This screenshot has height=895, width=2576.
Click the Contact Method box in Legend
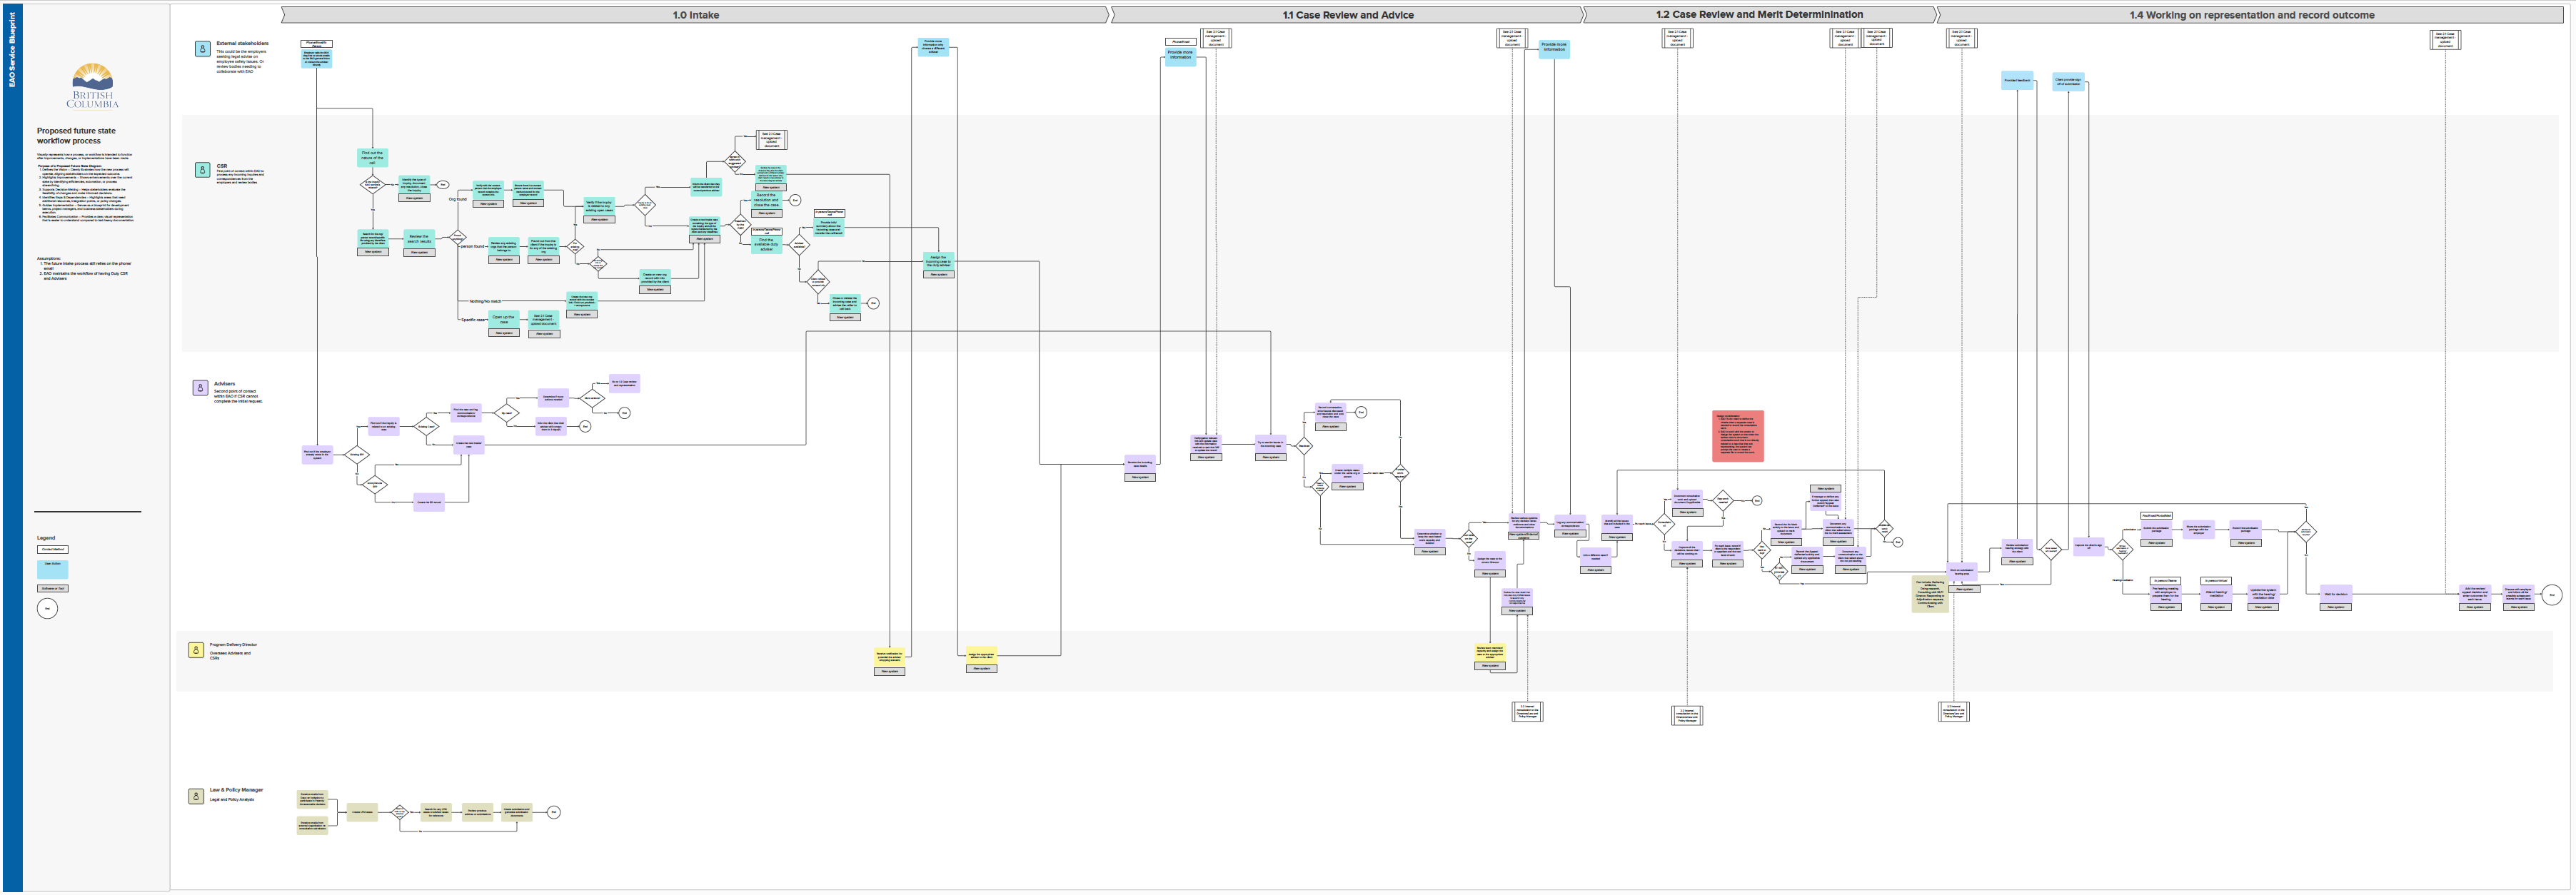click(x=53, y=549)
